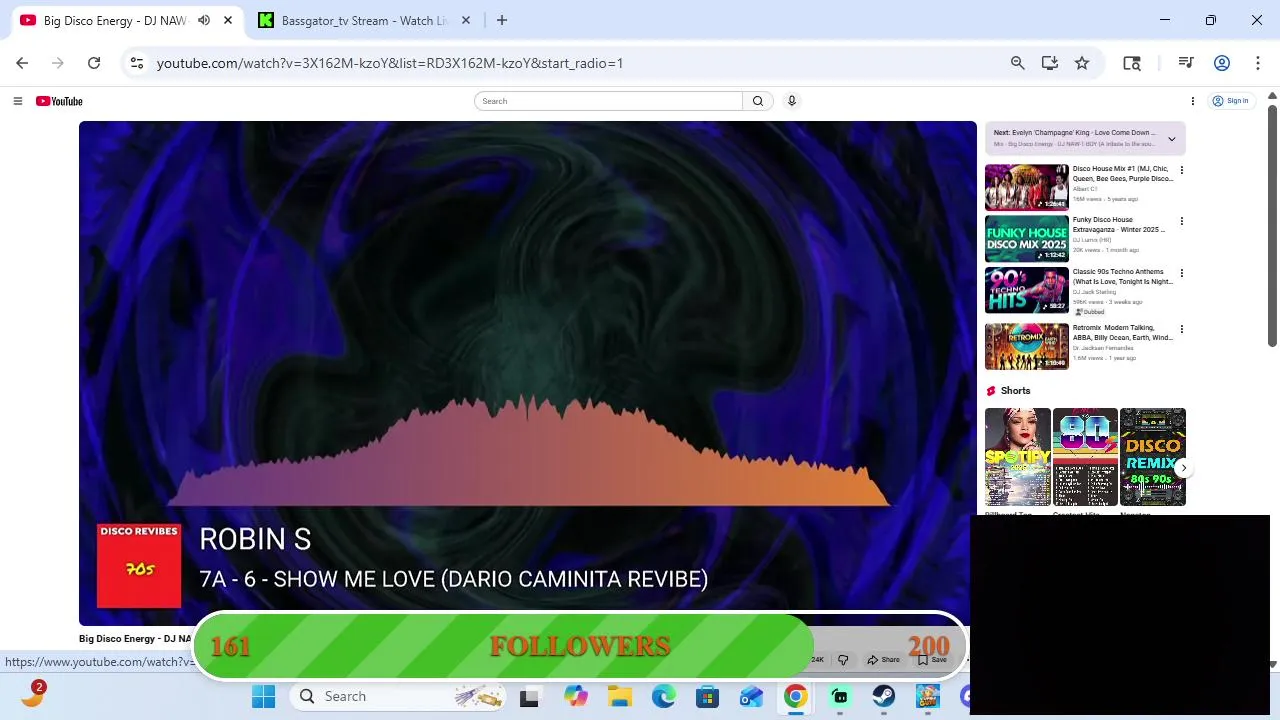Open YouTube hamburger guide menu

[x=17, y=101]
